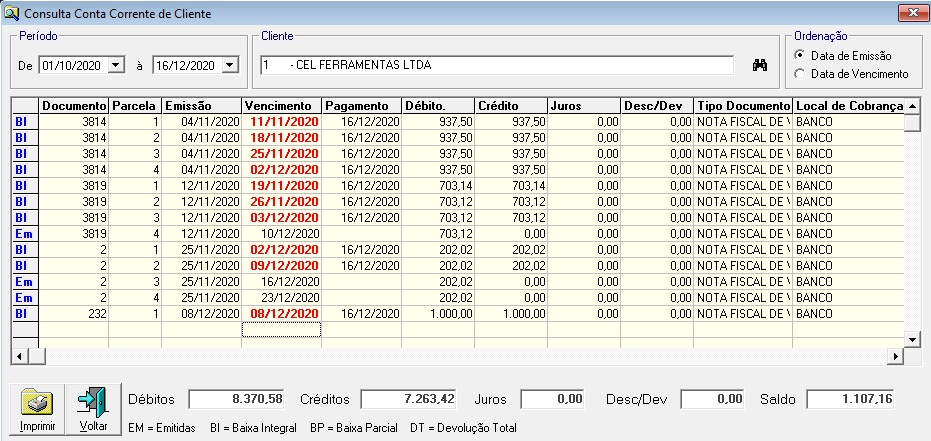Click the Vencimento column header
The height and width of the screenshot is (441, 931).
tap(281, 105)
